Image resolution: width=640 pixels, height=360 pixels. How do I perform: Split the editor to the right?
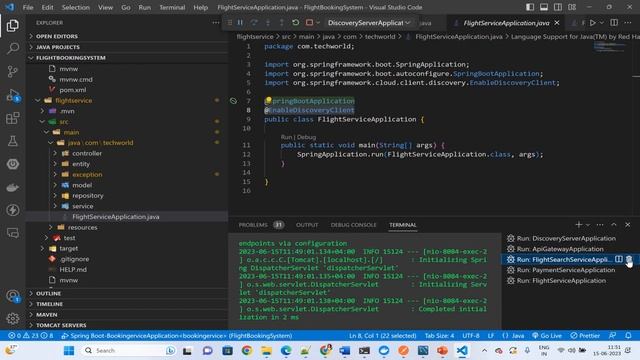tap(614, 23)
